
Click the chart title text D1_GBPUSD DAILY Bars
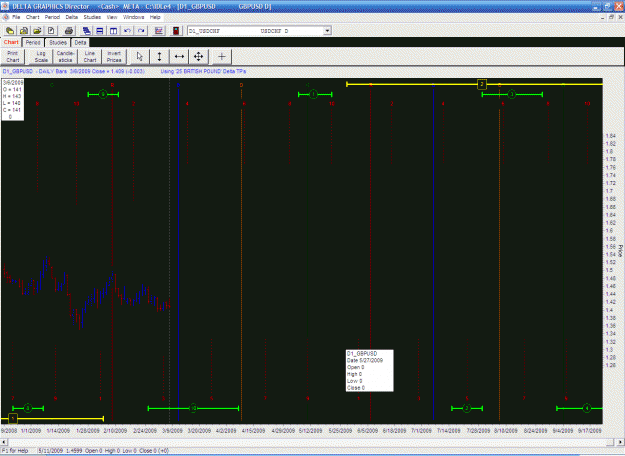[x=74, y=71]
